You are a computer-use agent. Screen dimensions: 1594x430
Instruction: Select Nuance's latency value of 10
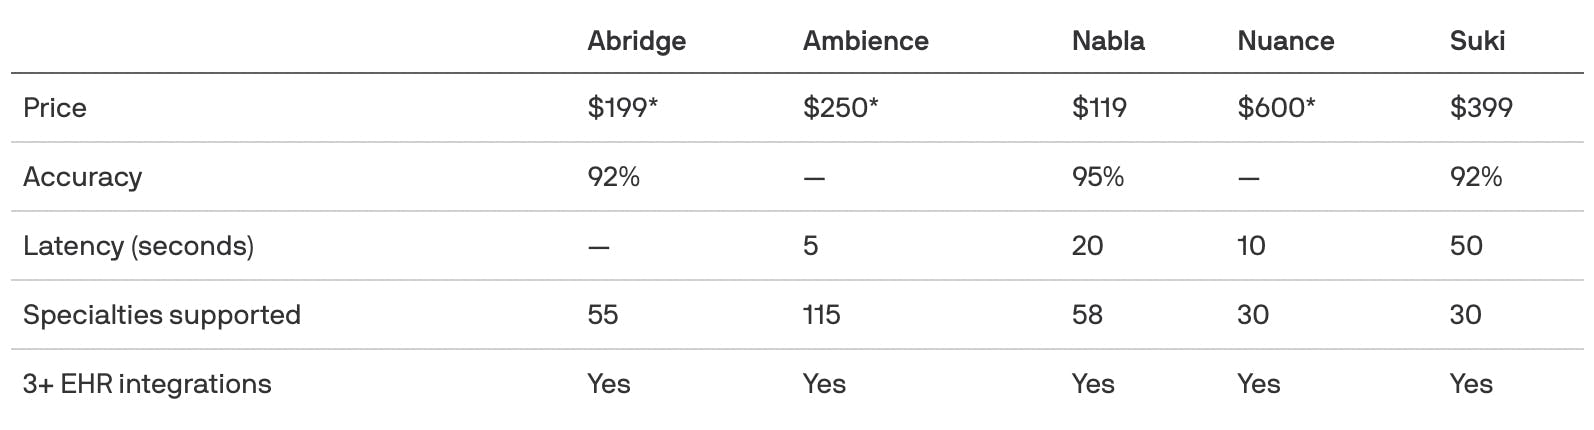point(1251,246)
